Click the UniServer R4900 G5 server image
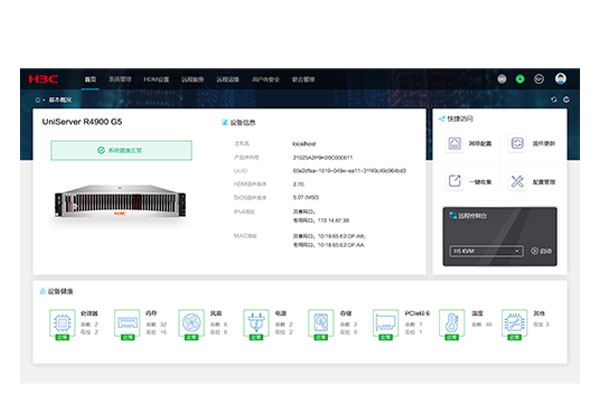Screen dimensions: 600x400 pyautogui.click(x=120, y=202)
